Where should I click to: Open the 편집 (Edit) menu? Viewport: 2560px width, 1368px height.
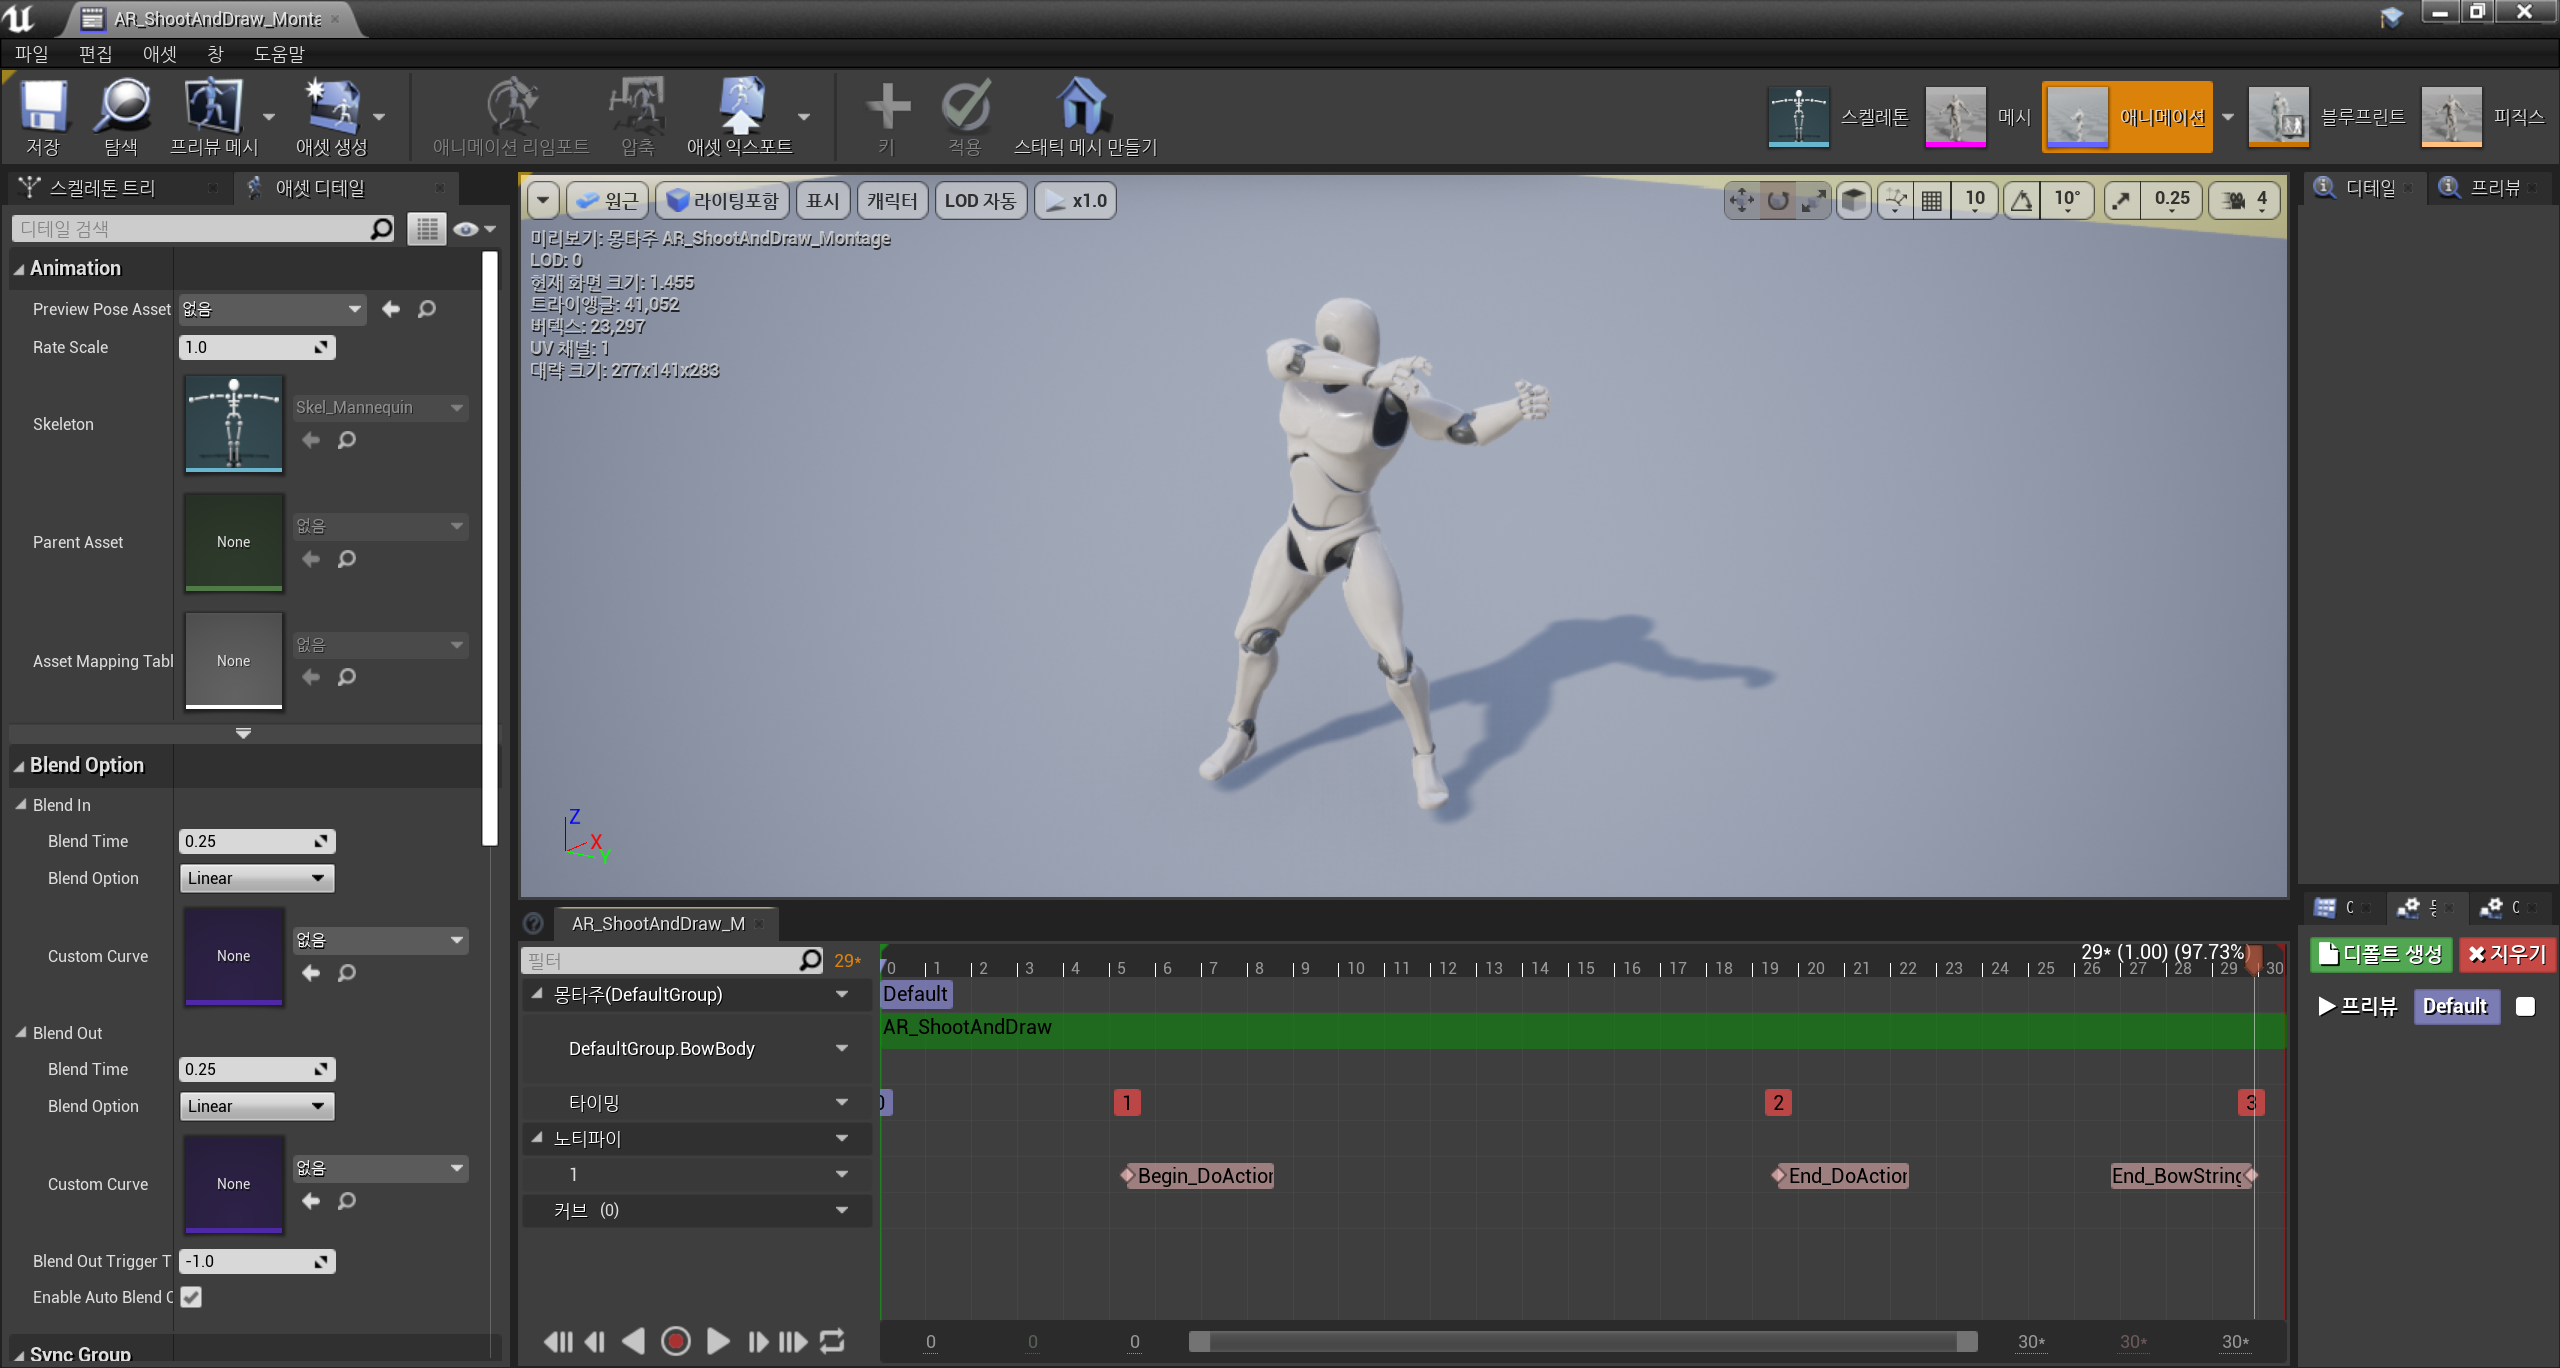pyautogui.click(x=95, y=54)
